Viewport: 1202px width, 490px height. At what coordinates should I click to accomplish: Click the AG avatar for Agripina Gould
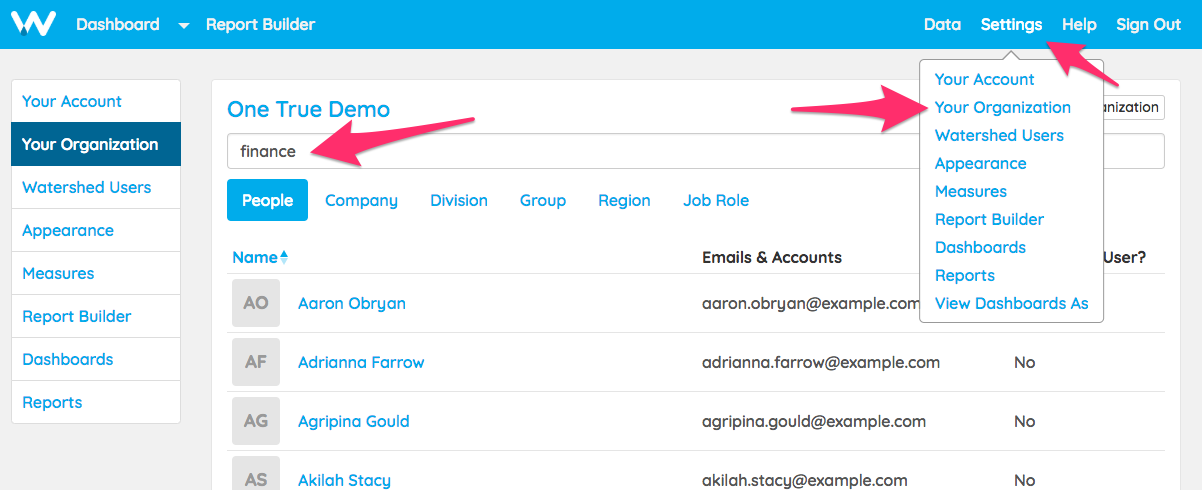point(256,421)
